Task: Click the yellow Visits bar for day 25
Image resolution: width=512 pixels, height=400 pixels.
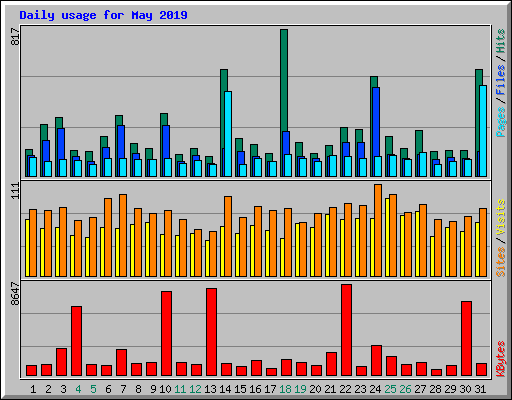Action: pyautogui.click(x=387, y=237)
